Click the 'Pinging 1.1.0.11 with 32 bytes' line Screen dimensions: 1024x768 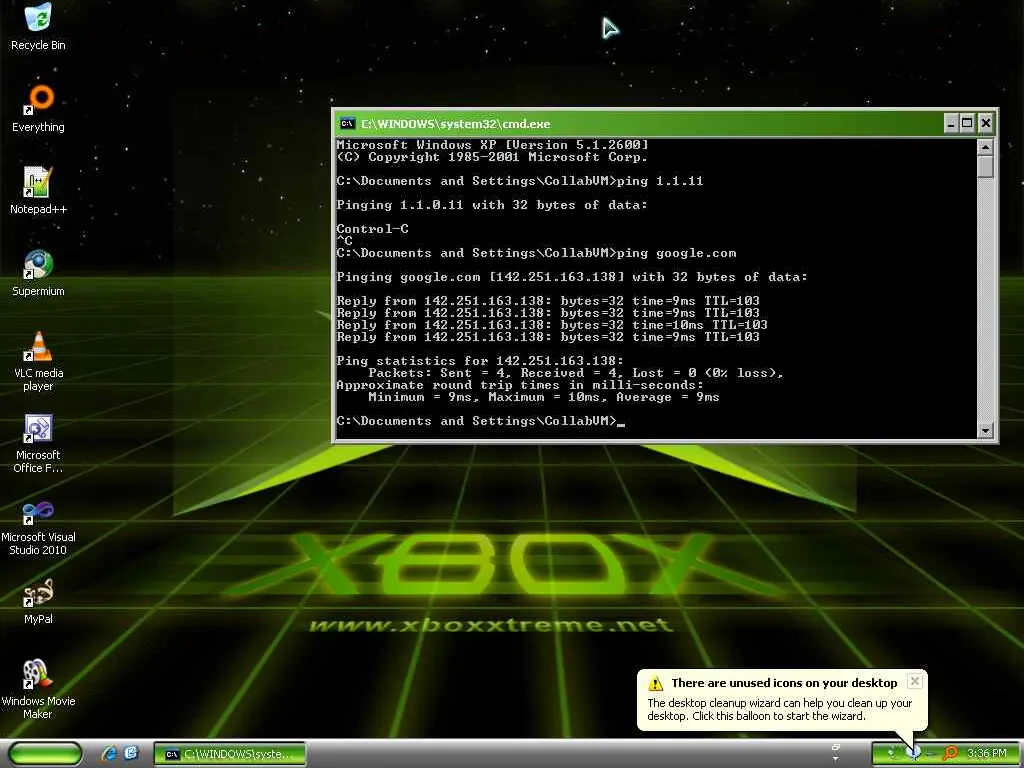click(492, 205)
